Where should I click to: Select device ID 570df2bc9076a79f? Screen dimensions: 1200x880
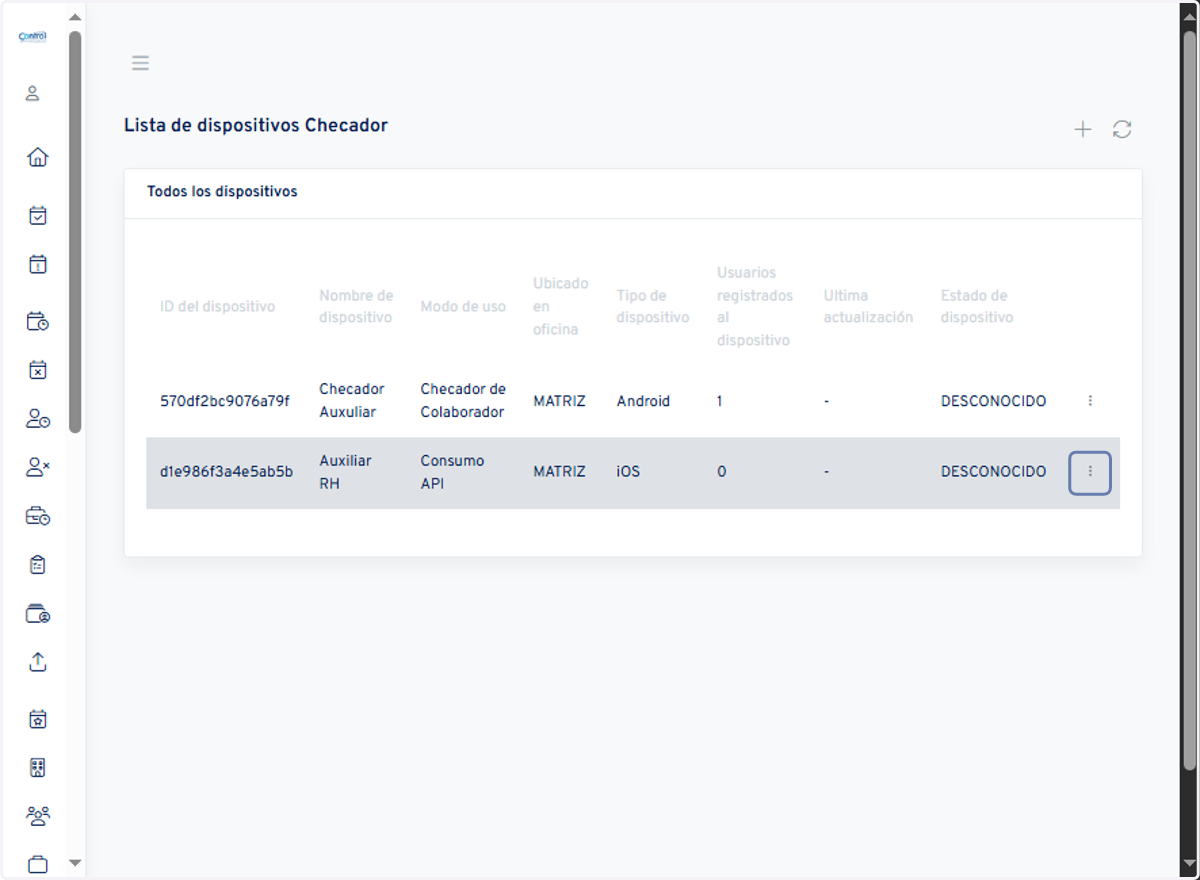225,401
